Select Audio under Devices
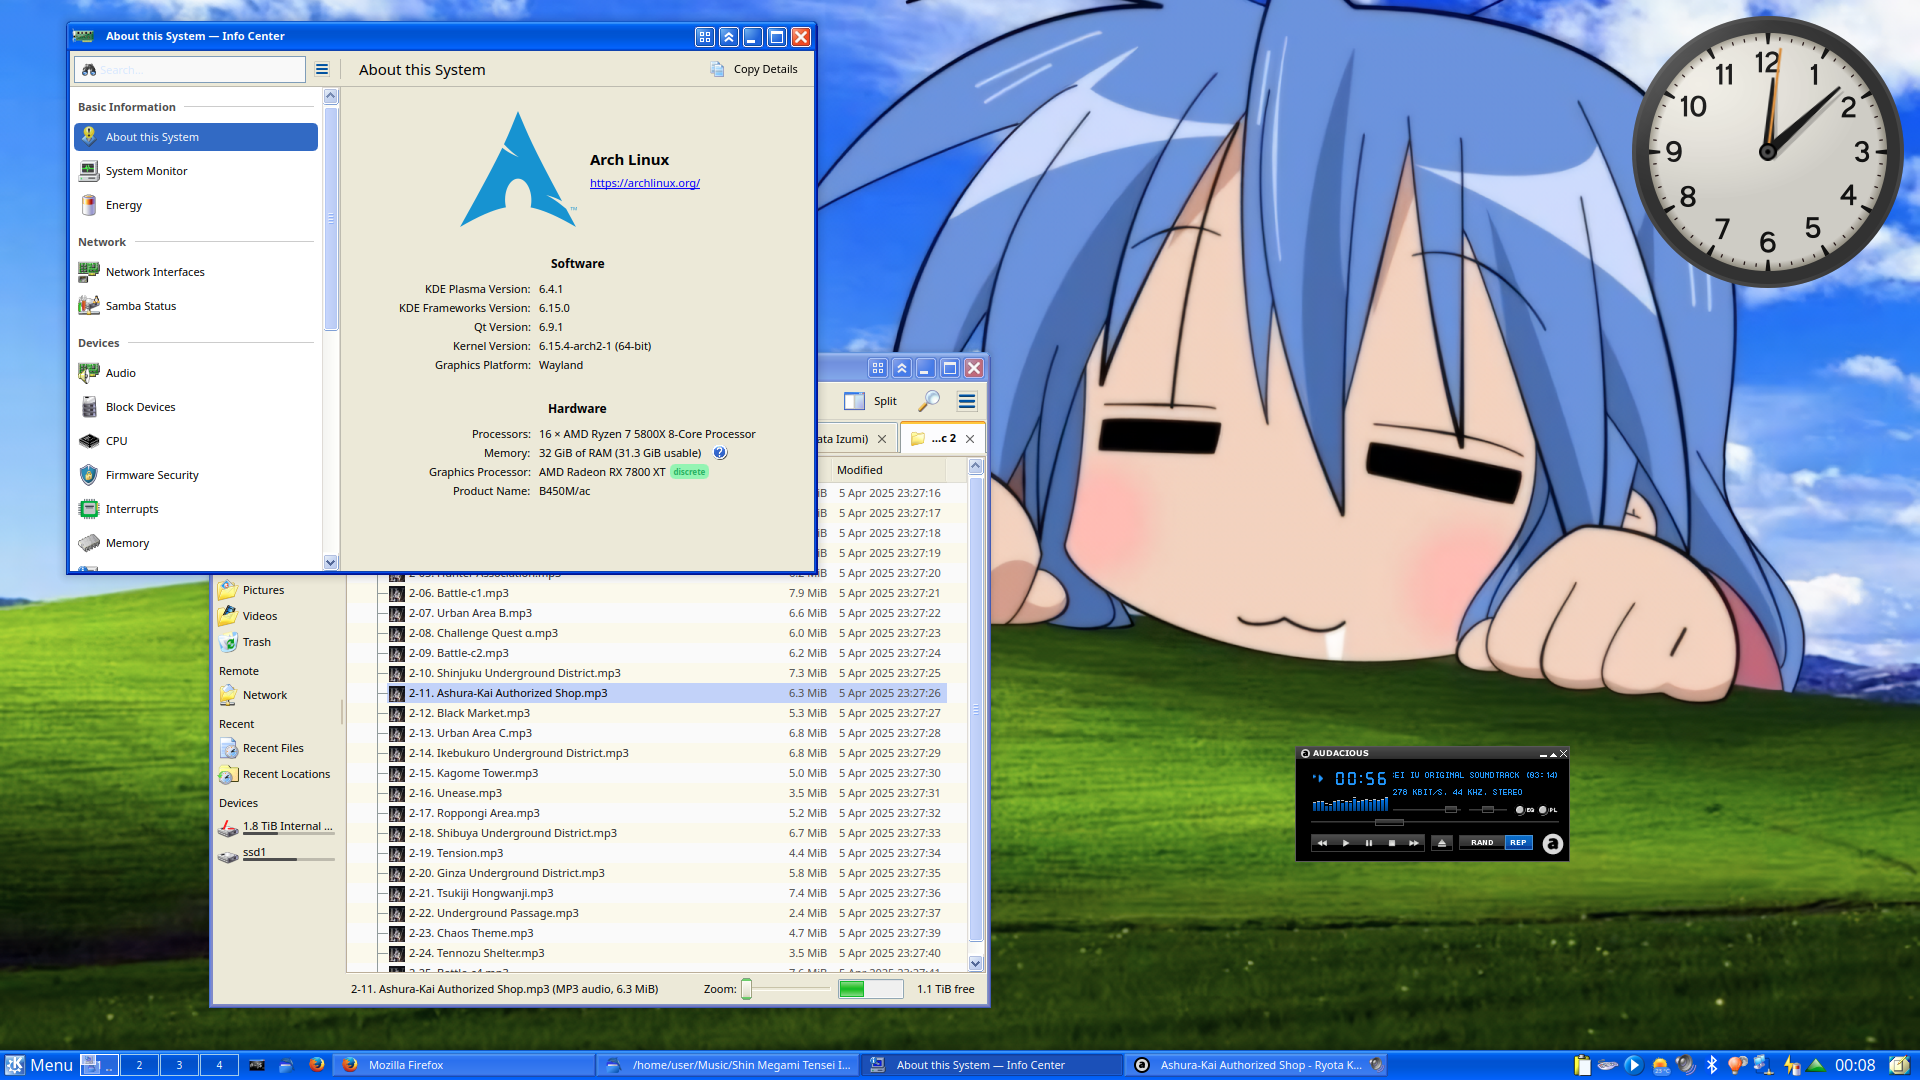 point(196,373)
